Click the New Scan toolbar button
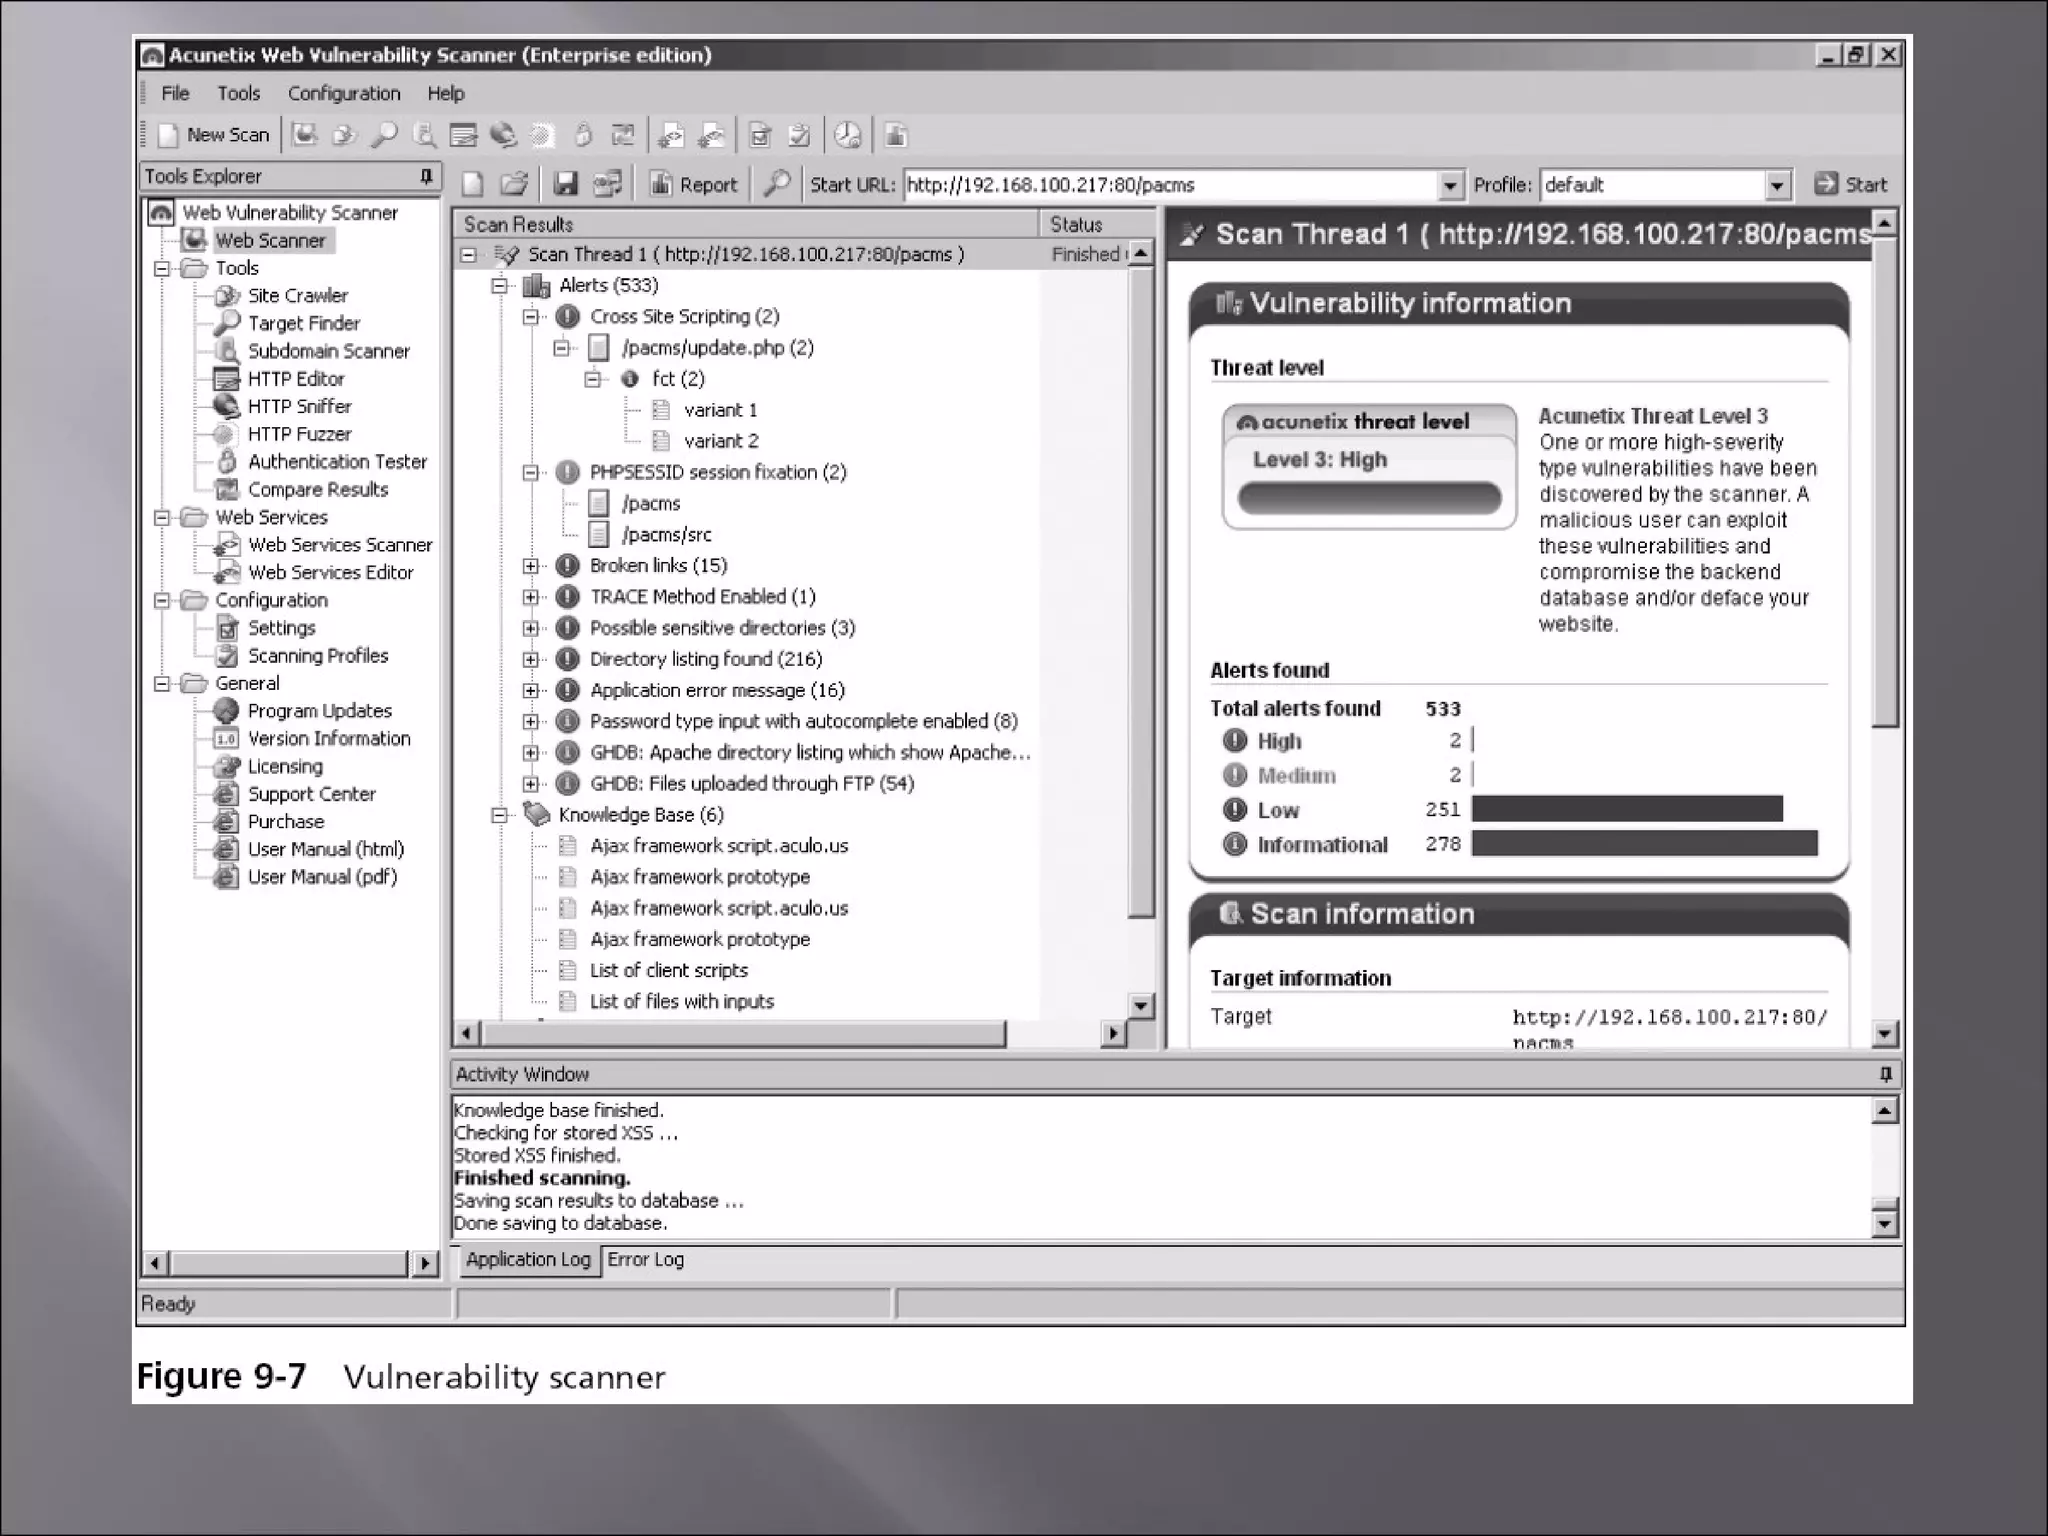The image size is (2048, 1536). [215, 135]
